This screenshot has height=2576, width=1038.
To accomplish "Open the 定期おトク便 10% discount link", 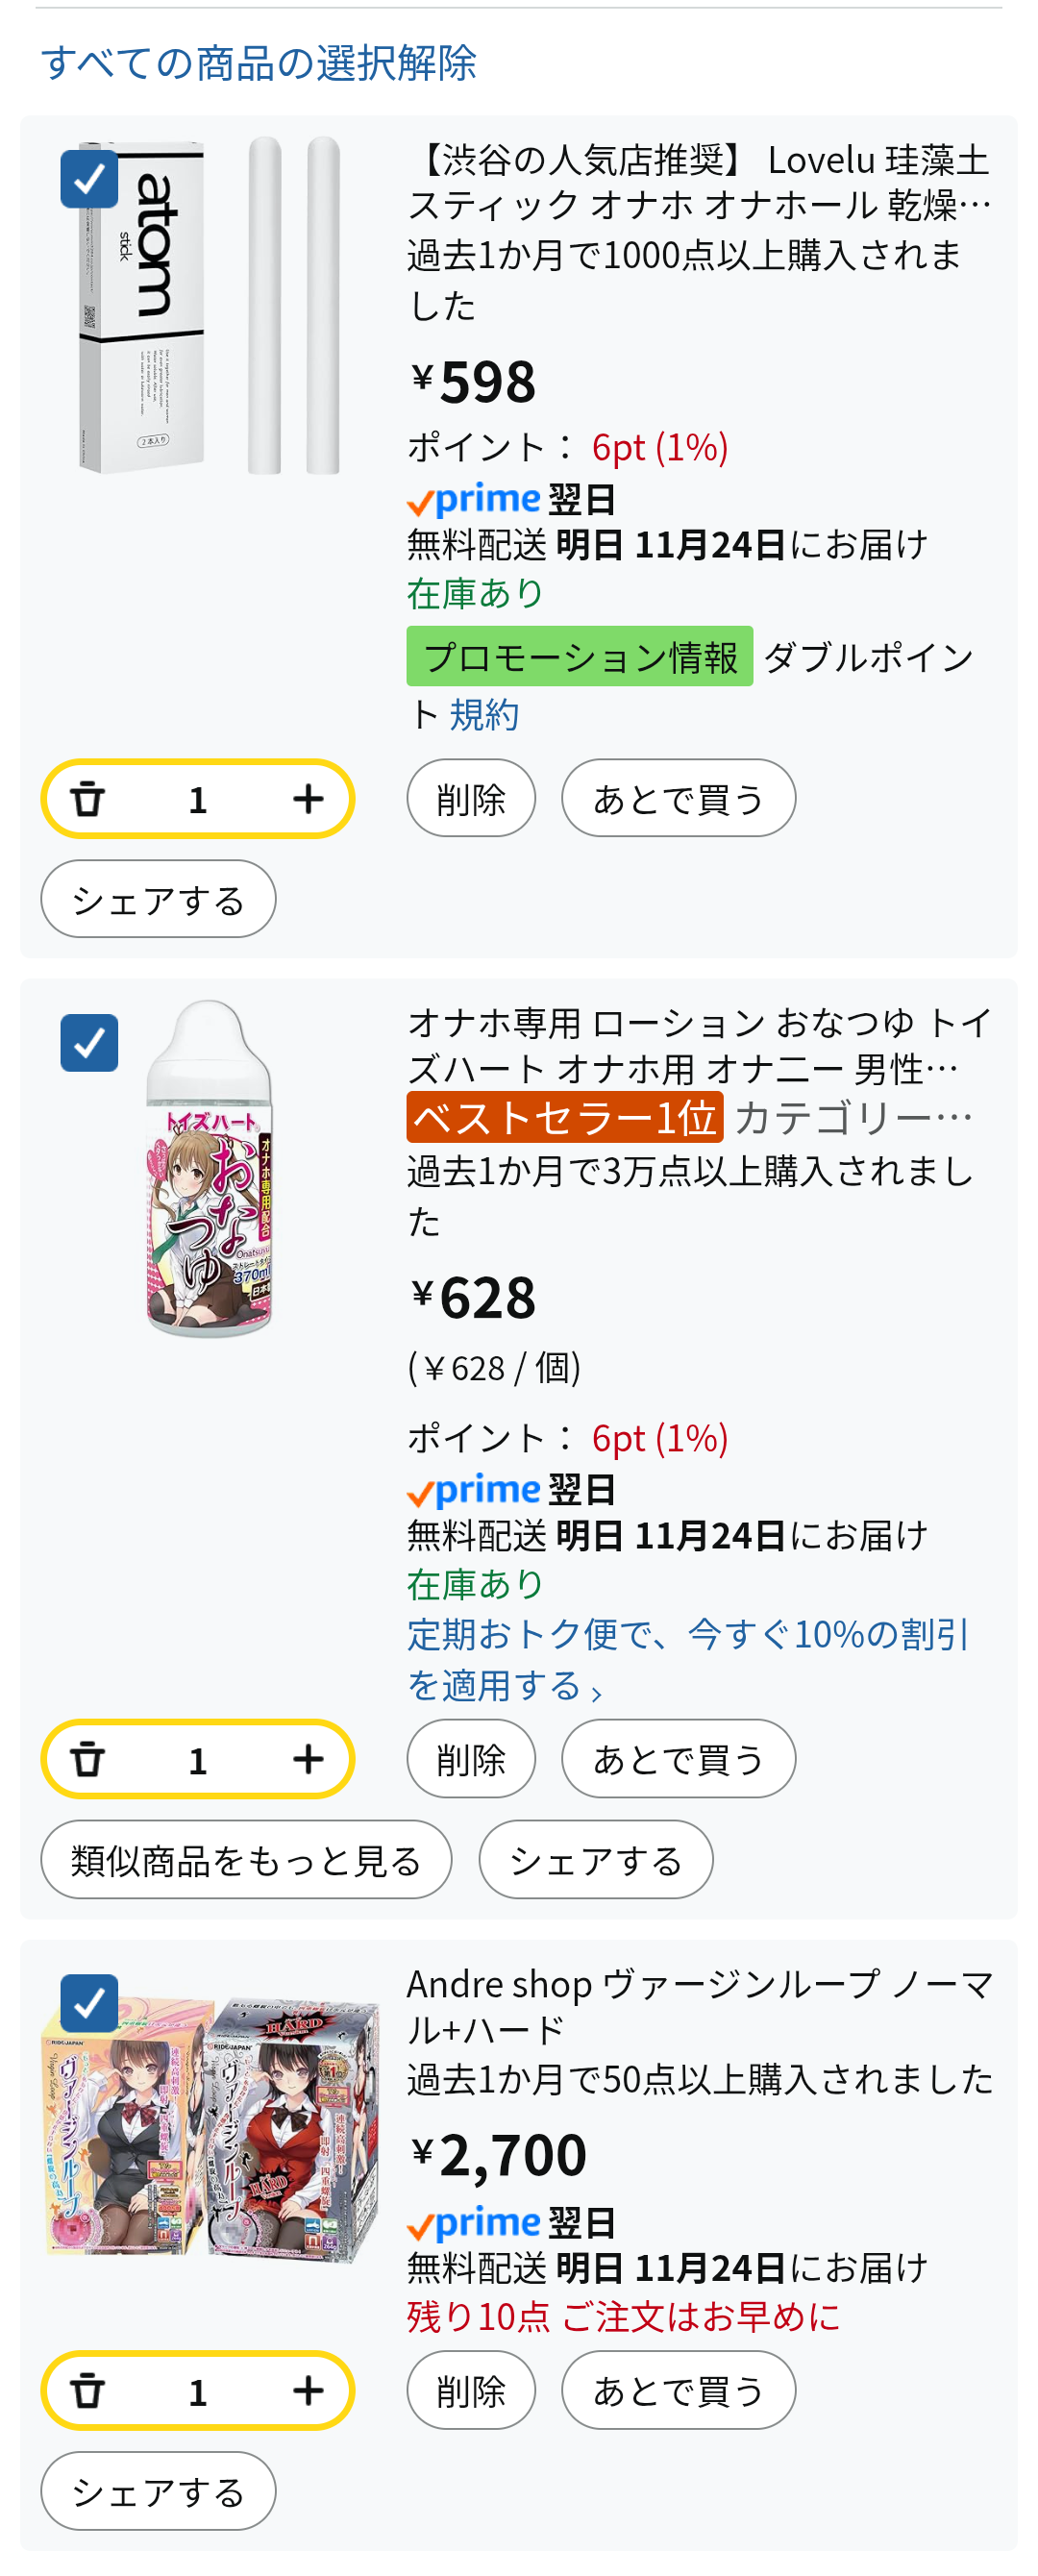I will pyautogui.click(x=686, y=1660).
